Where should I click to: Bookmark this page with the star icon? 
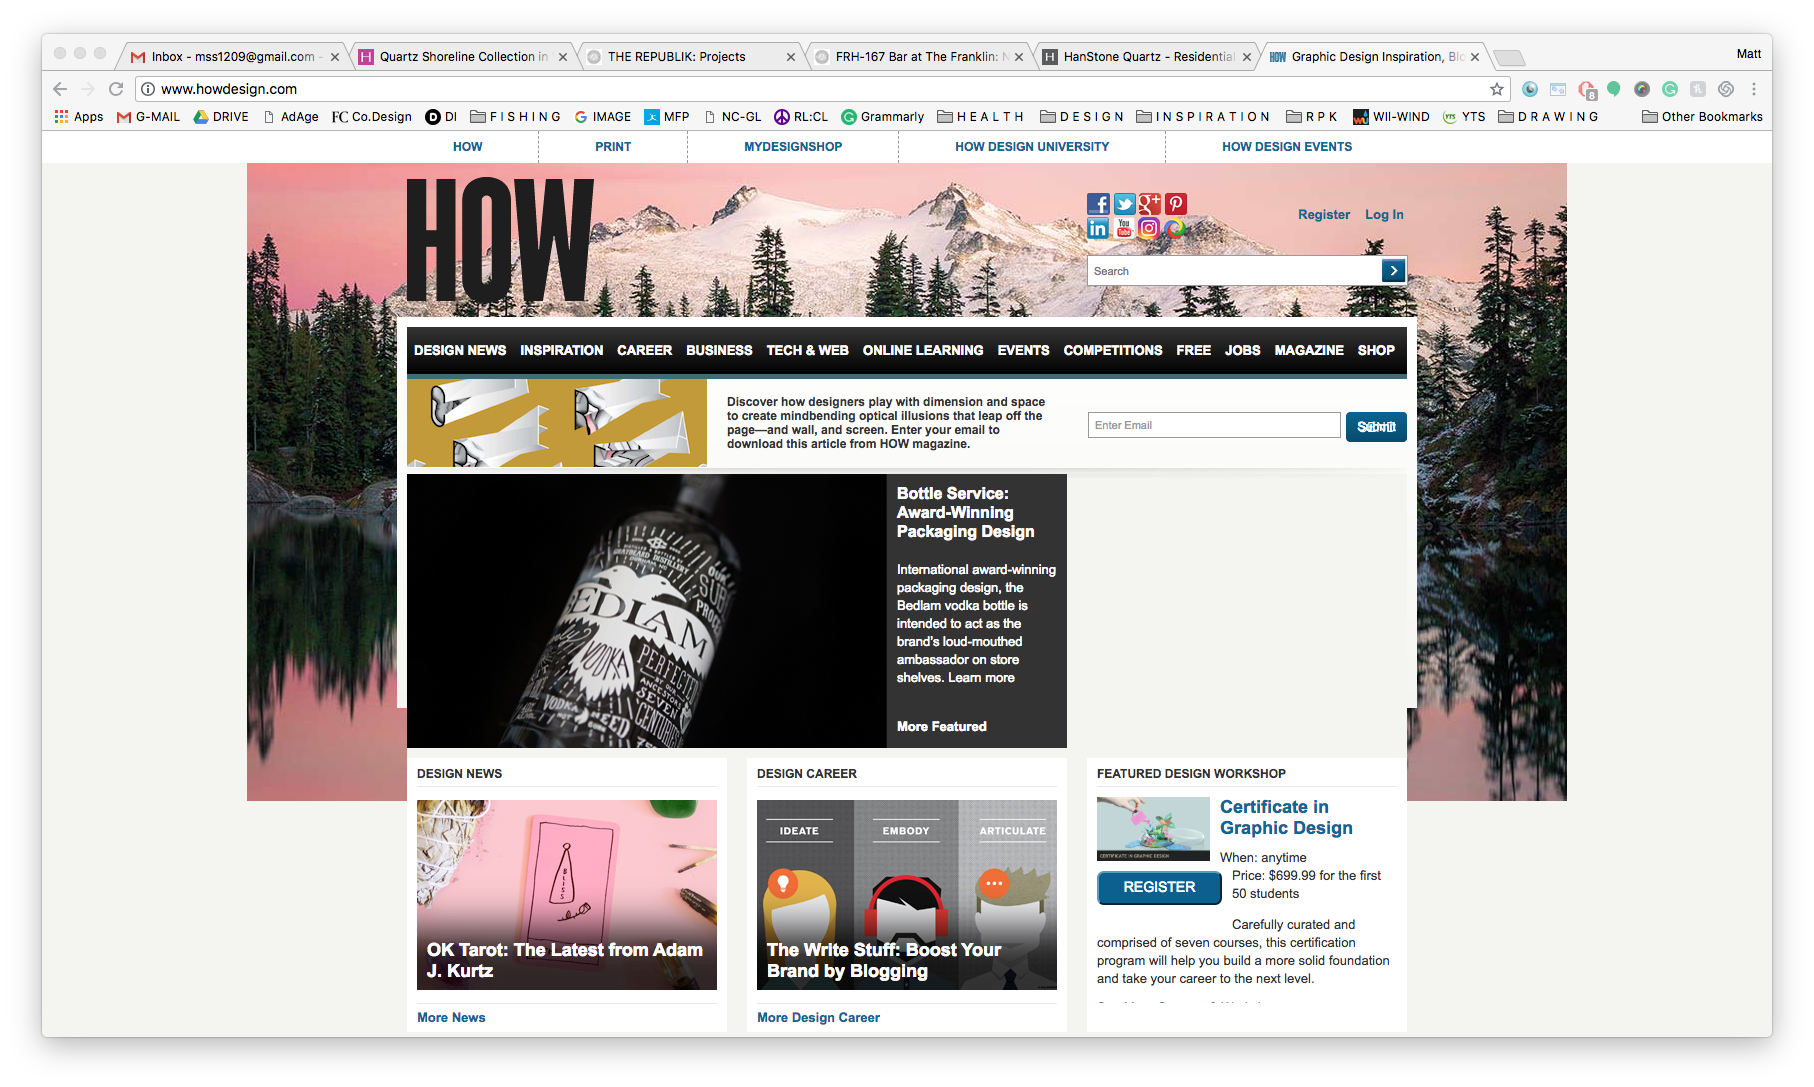tap(1497, 89)
